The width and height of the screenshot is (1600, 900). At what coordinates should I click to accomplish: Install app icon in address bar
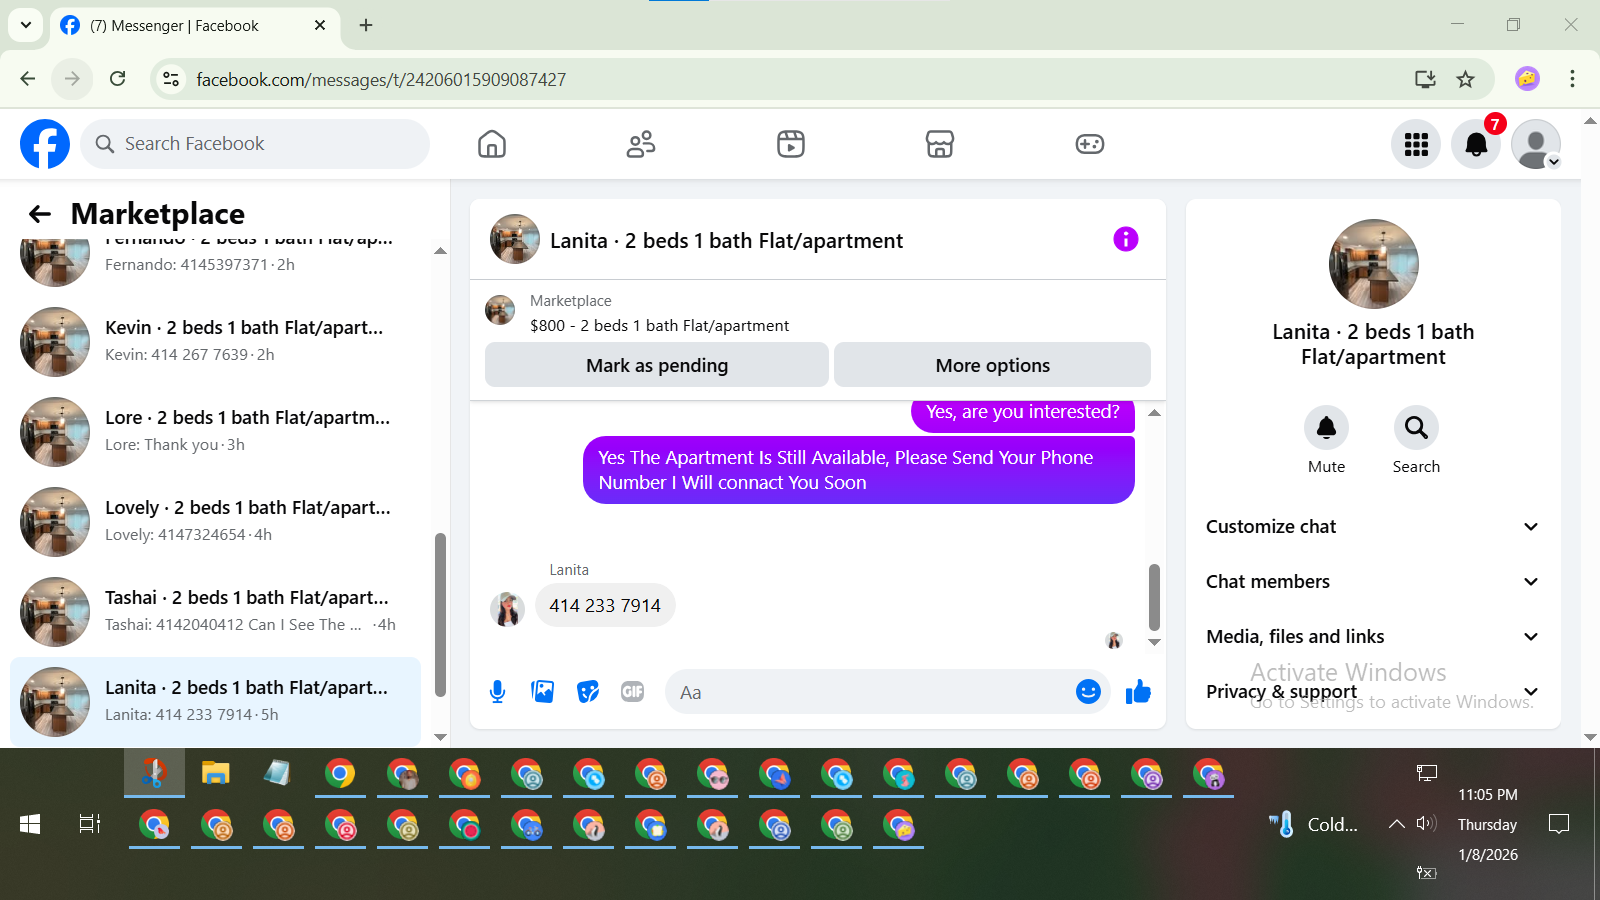pos(1425,79)
